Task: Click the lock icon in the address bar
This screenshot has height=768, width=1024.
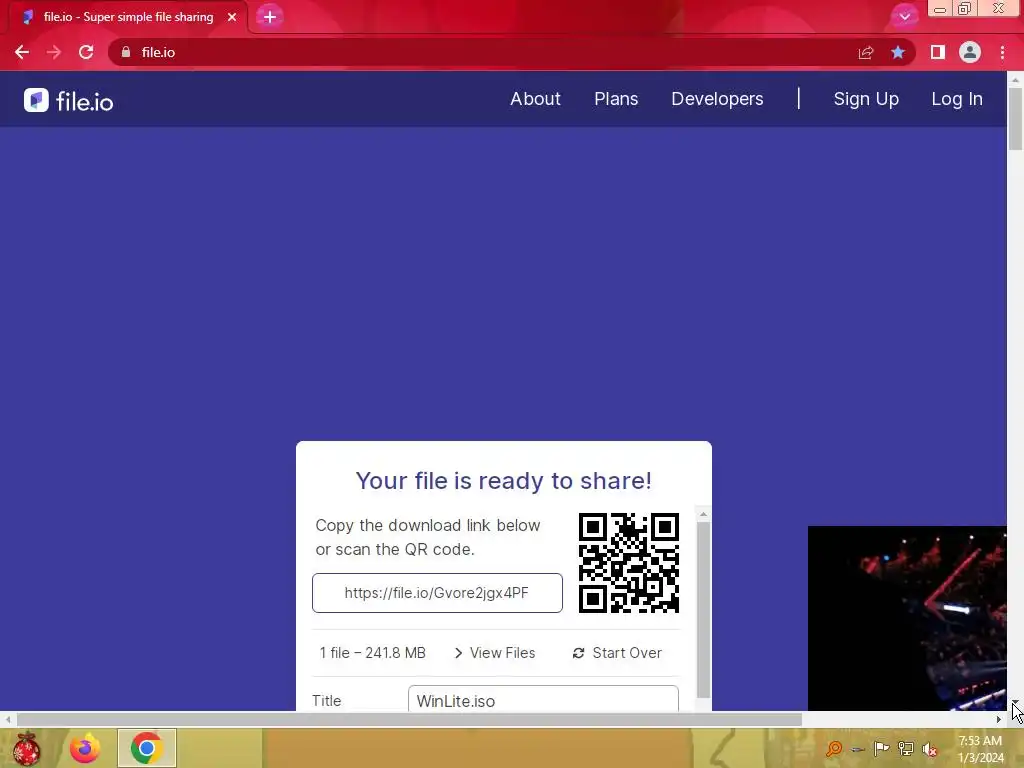Action: [126, 52]
